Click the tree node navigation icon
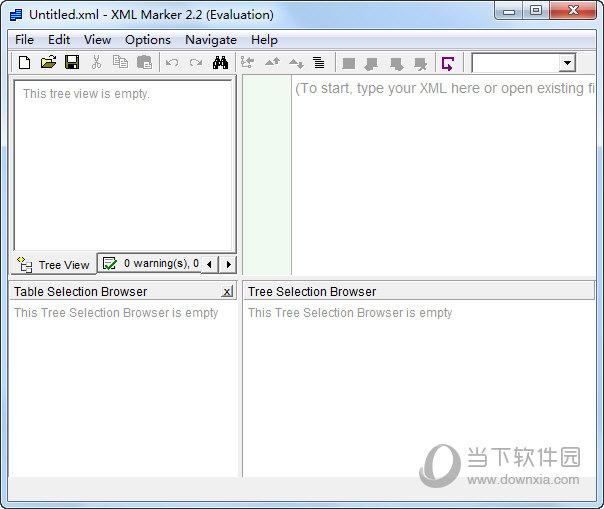The image size is (604, 509). (248, 62)
